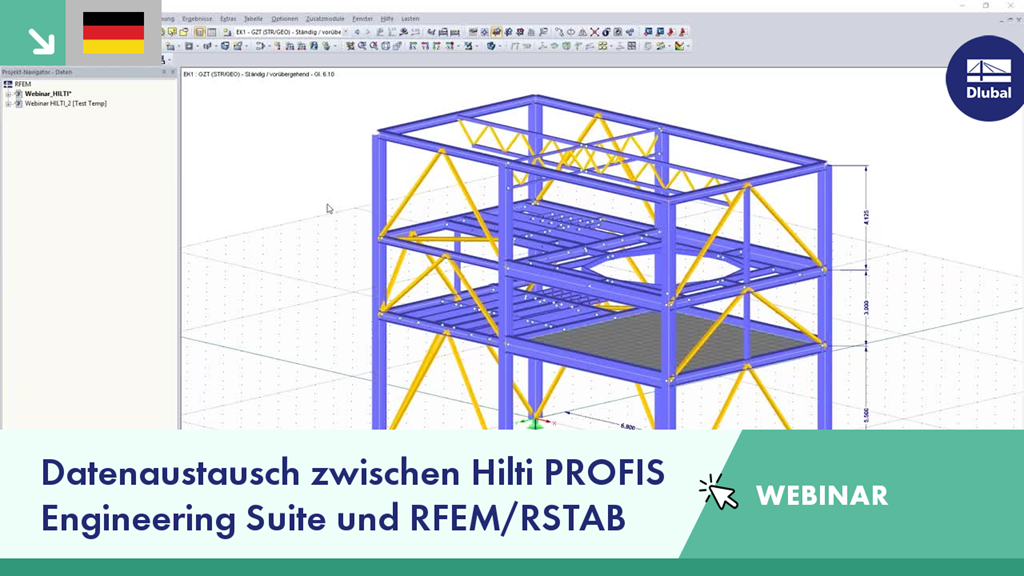Click the colored results chart icon
This screenshot has height=576, width=1024.
tap(679, 46)
